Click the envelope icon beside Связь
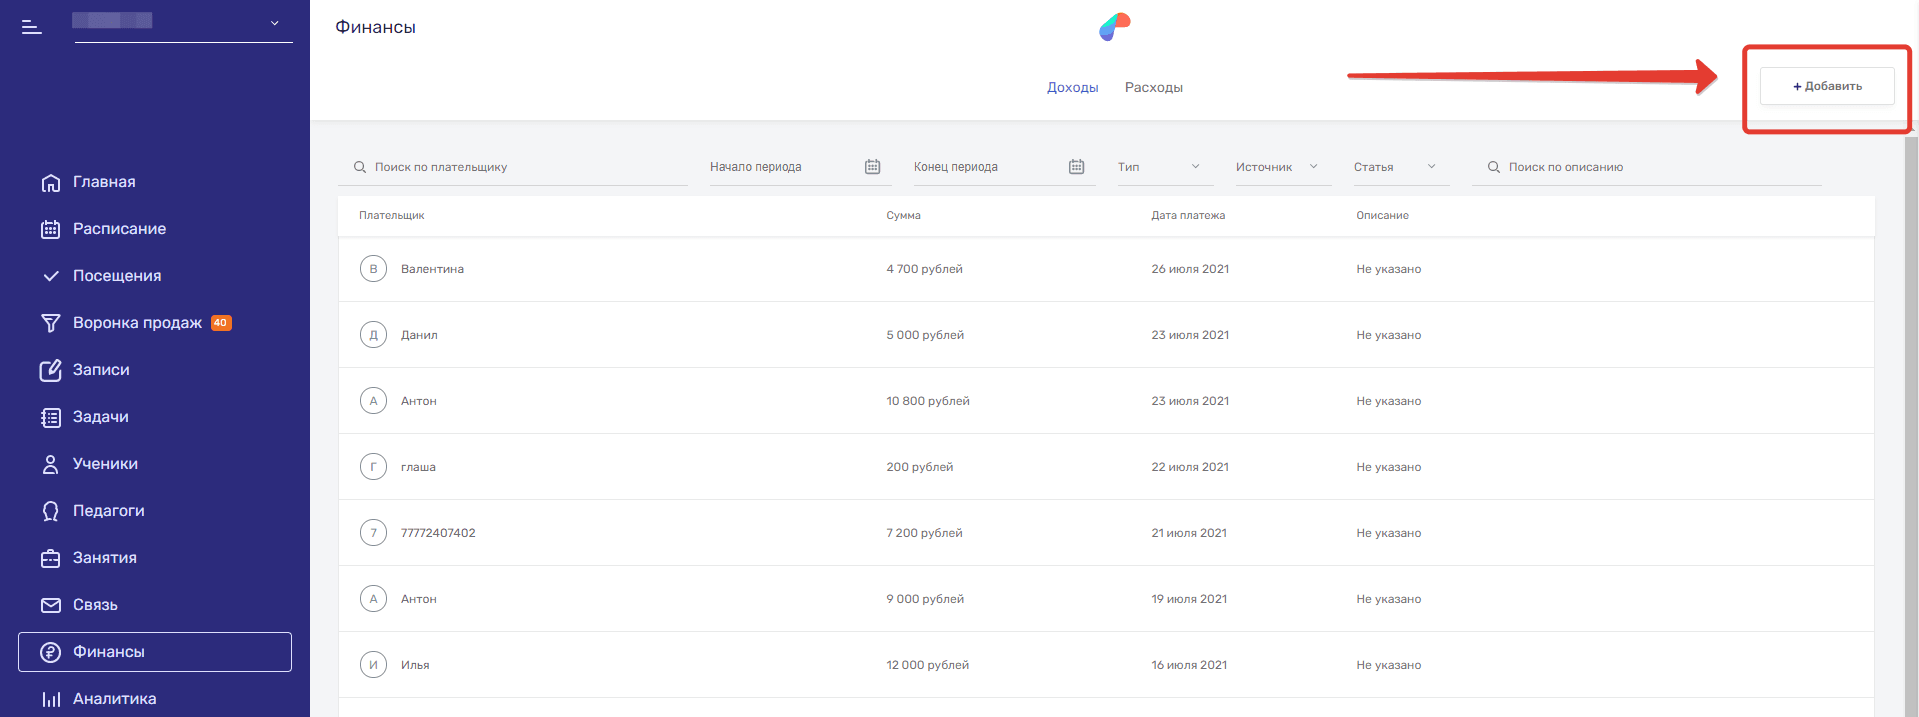This screenshot has width=1919, height=717. pos(51,605)
